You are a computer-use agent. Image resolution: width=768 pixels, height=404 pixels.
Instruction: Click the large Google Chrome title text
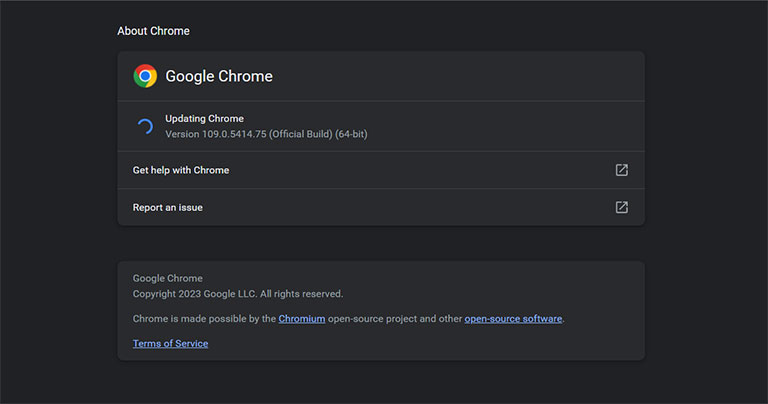pos(219,76)
